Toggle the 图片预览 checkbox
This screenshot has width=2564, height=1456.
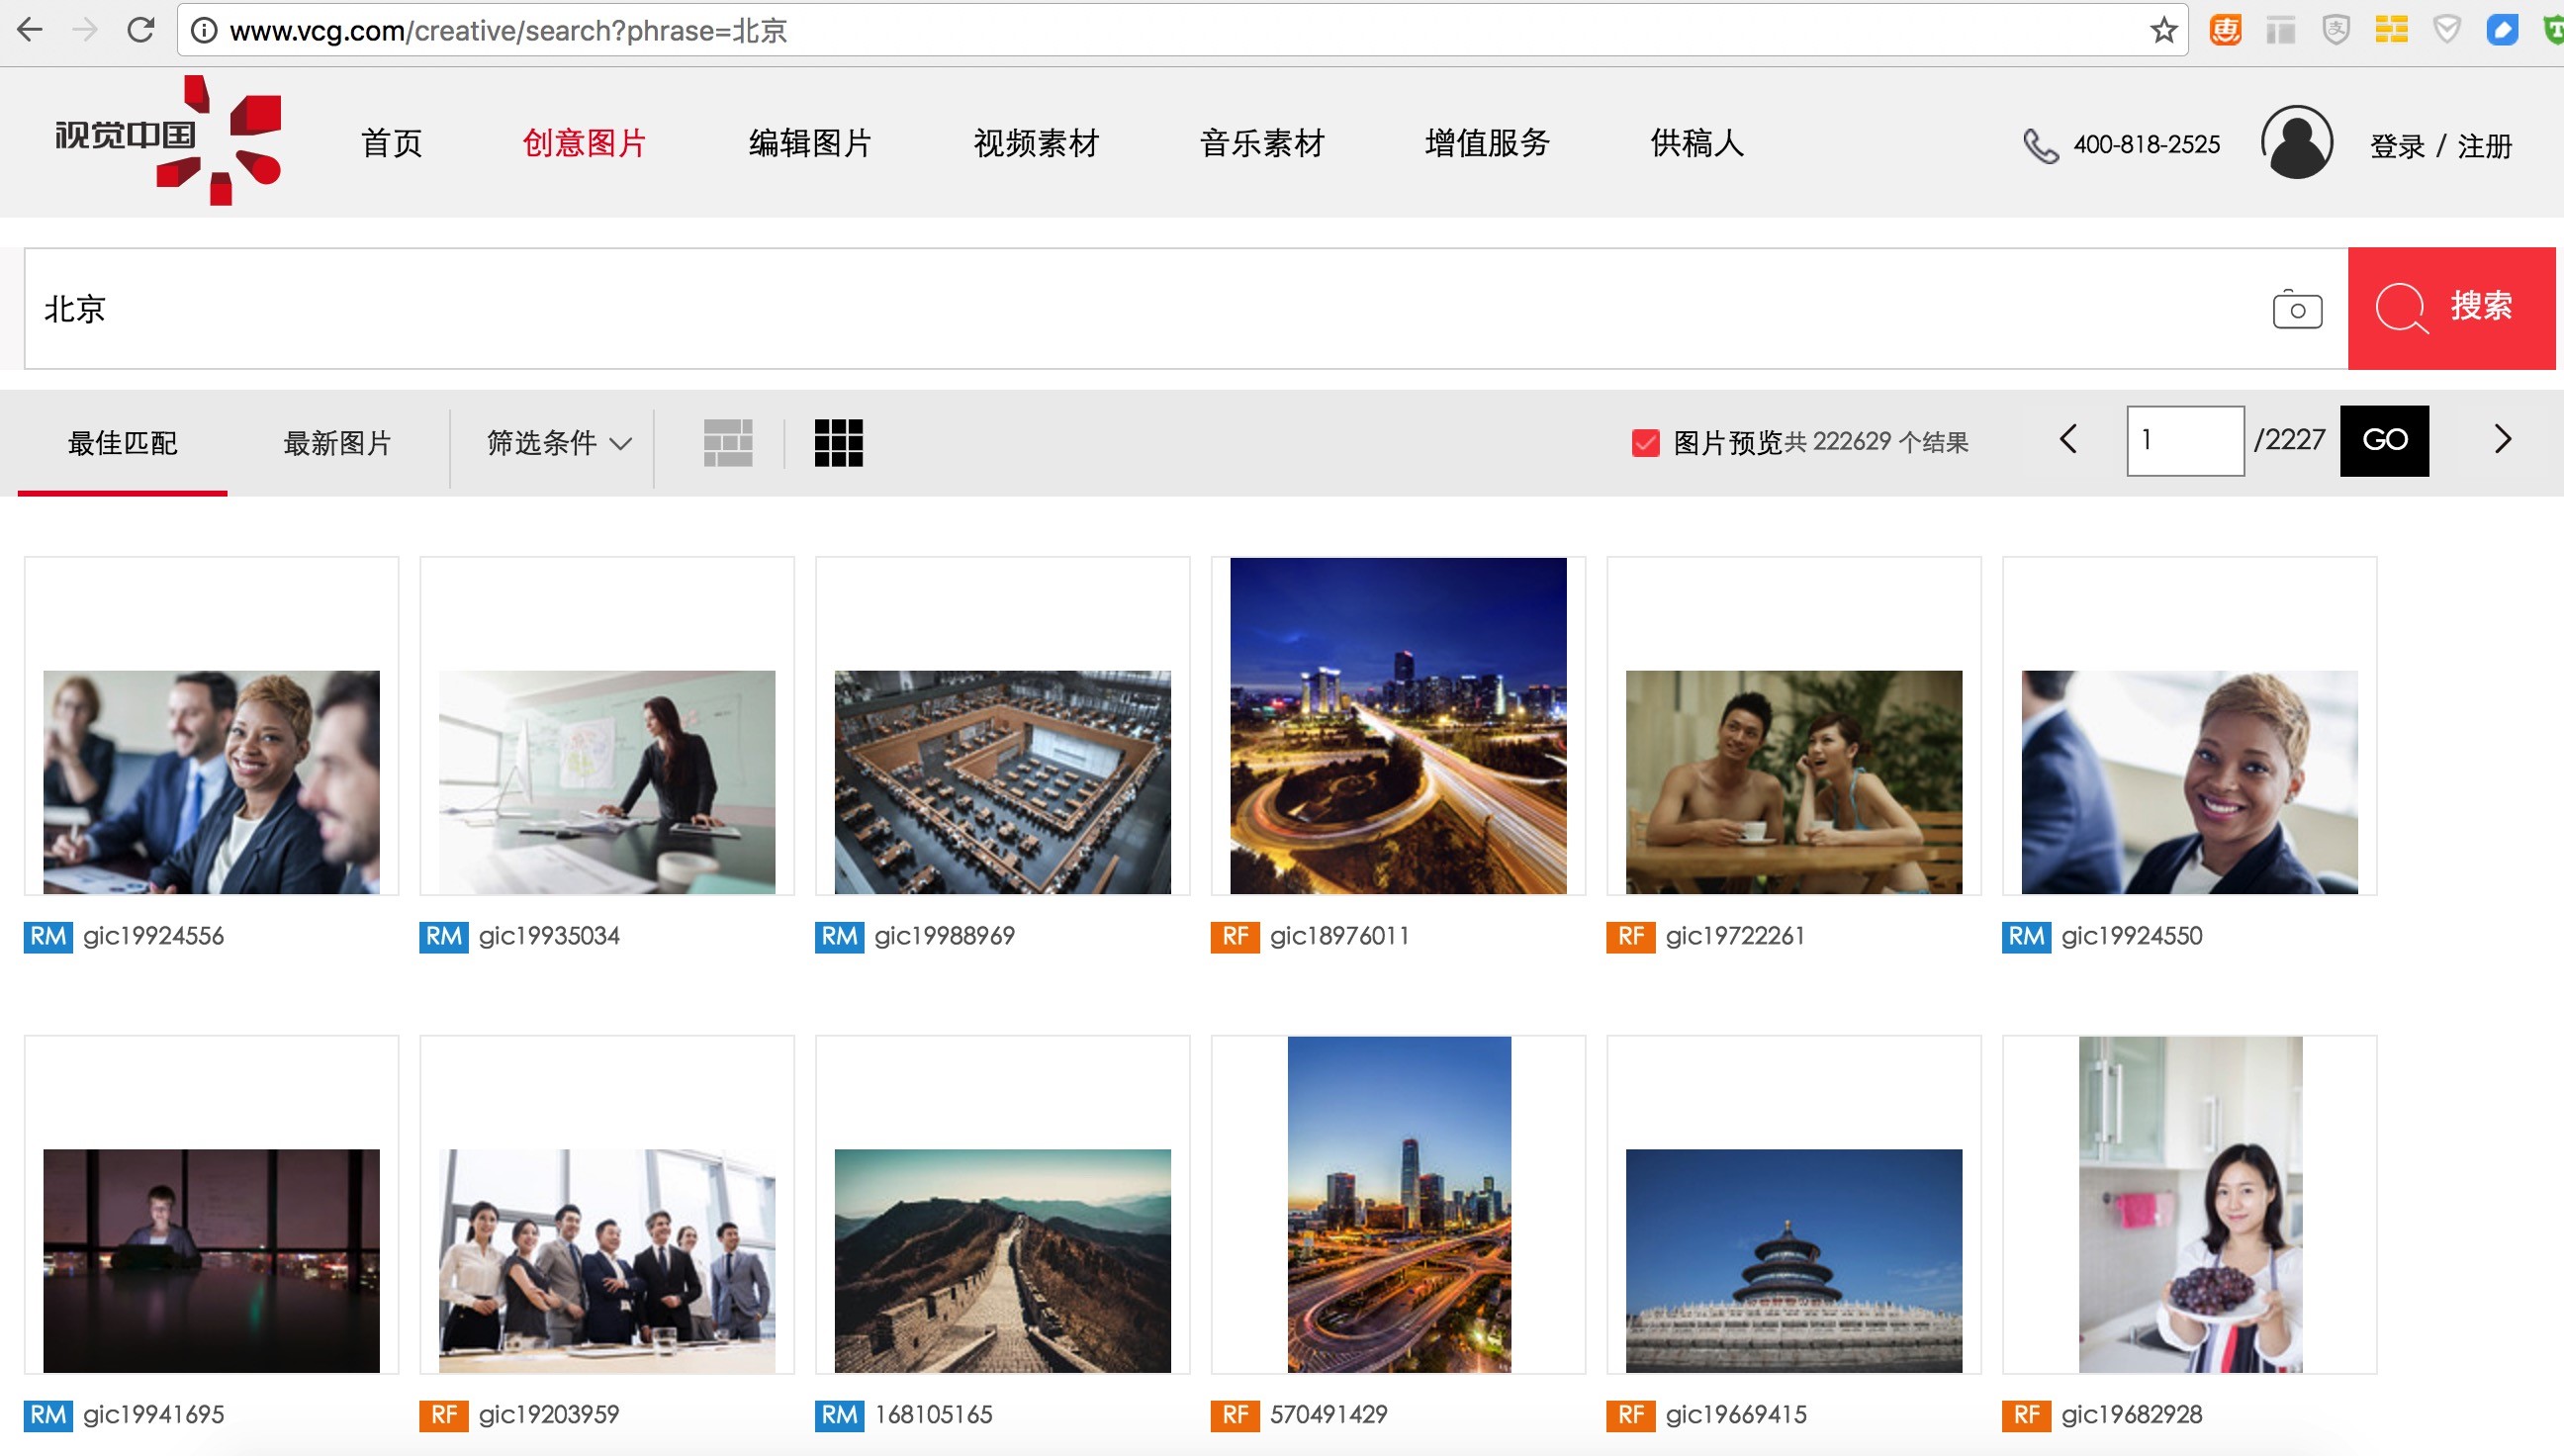1645,442
